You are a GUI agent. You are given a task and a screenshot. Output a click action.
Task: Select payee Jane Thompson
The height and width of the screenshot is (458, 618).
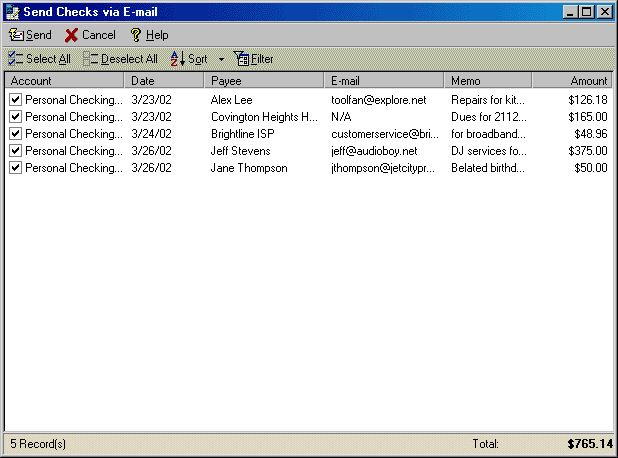[249, 168]
